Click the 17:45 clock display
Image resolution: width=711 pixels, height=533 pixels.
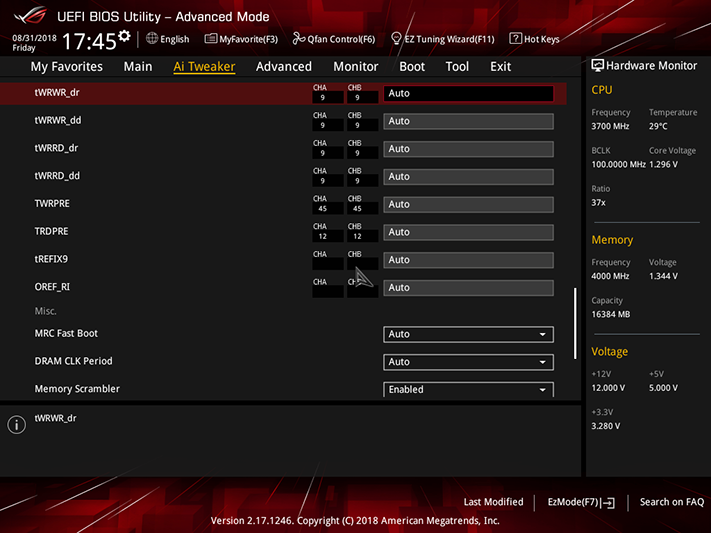click(89, 42)
